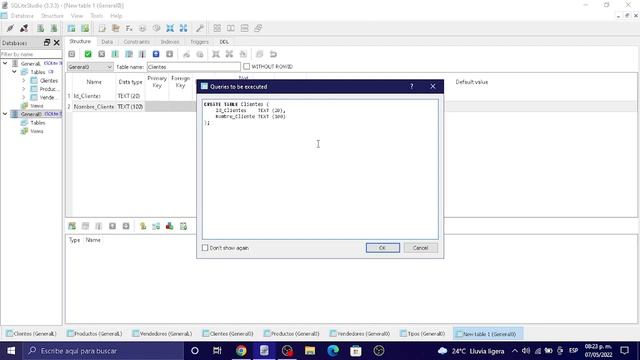This screenshot has height=360, width=640.
Task: Switch to Productos (General) window tab
Action: [95, 333]
